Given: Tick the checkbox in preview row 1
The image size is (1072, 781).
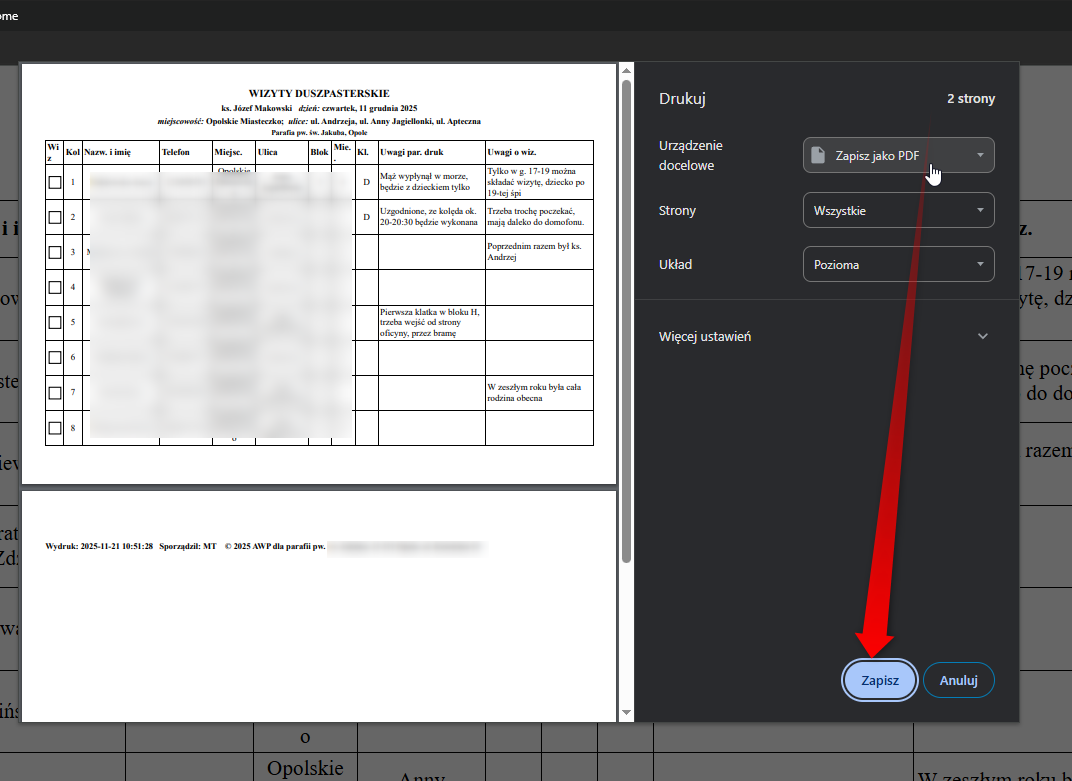Looking at the screenshot, I should [55, 182].
